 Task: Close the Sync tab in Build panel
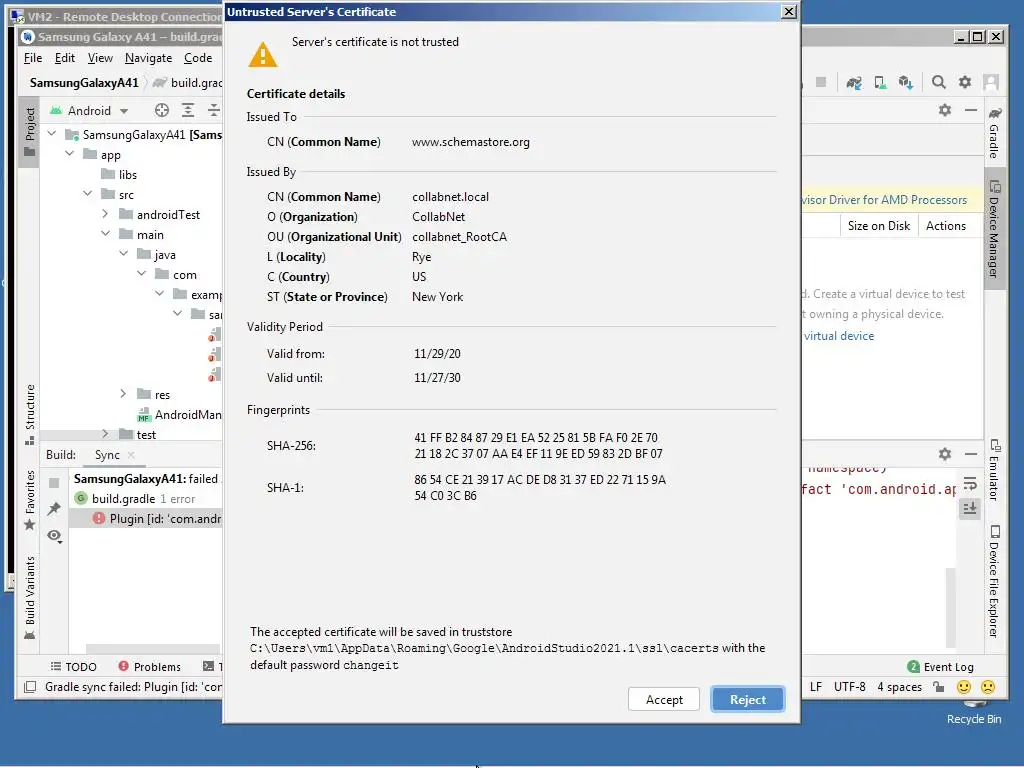[x=131, y=455]
